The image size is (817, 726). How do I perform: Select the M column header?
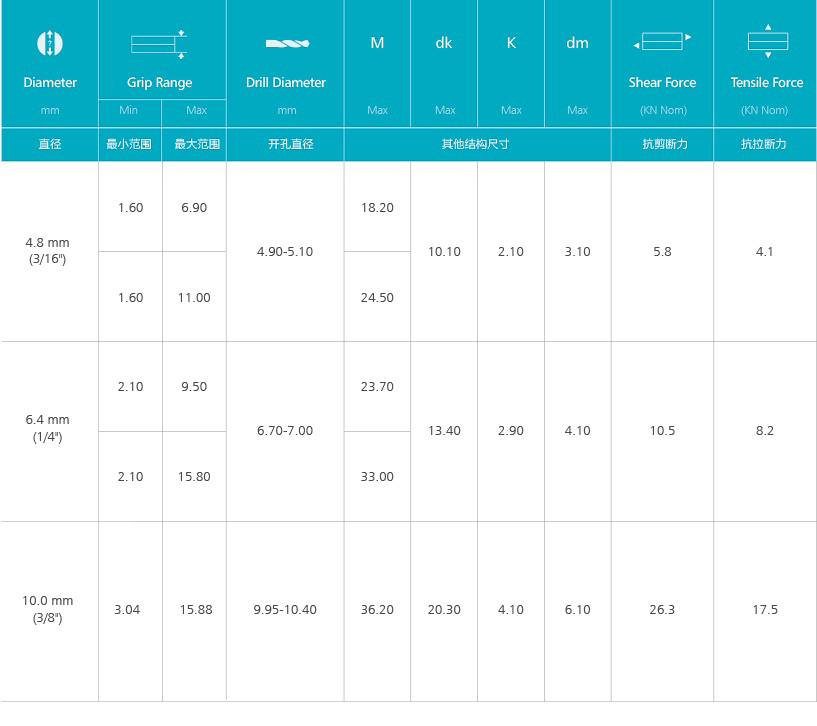pyautogui.click(x=377, y=43)
